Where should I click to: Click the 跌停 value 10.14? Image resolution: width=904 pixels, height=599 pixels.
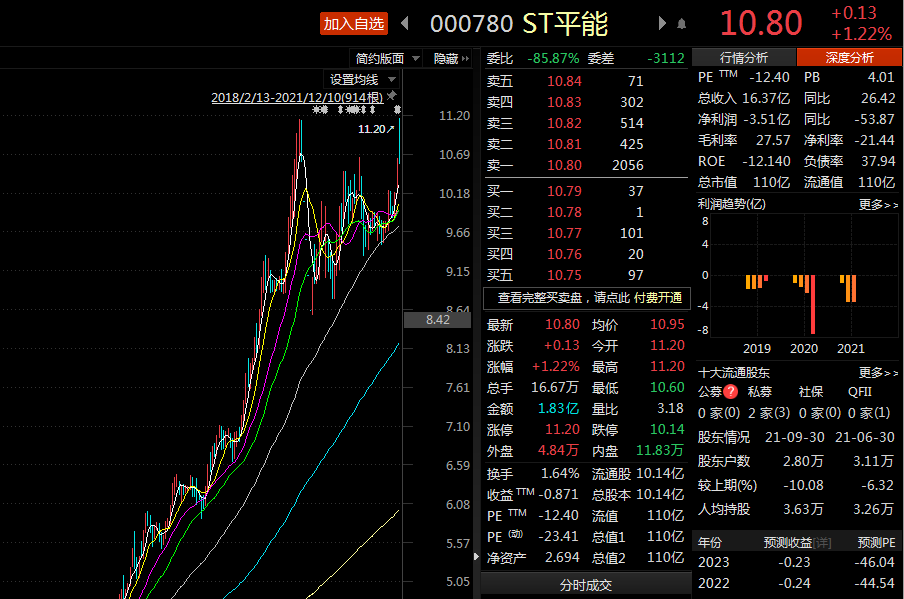tap(667, 430)
